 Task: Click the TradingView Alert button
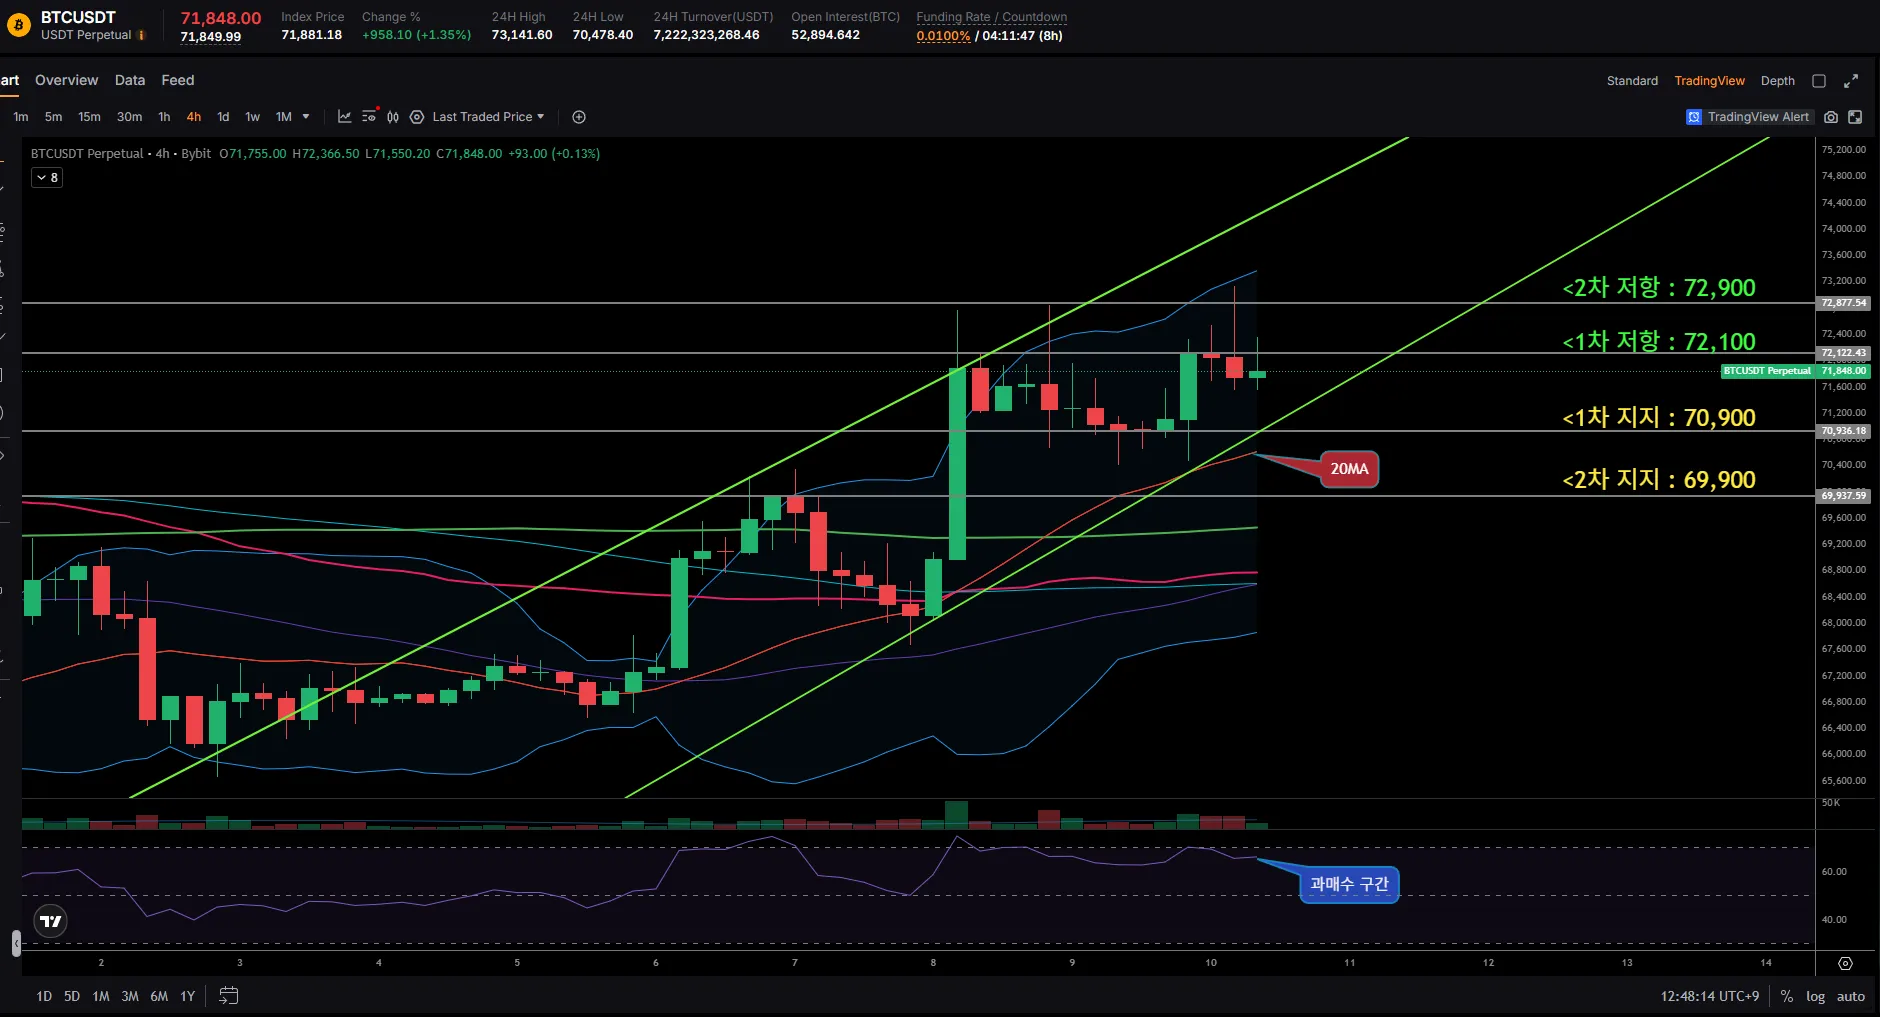coord(1748,117)
